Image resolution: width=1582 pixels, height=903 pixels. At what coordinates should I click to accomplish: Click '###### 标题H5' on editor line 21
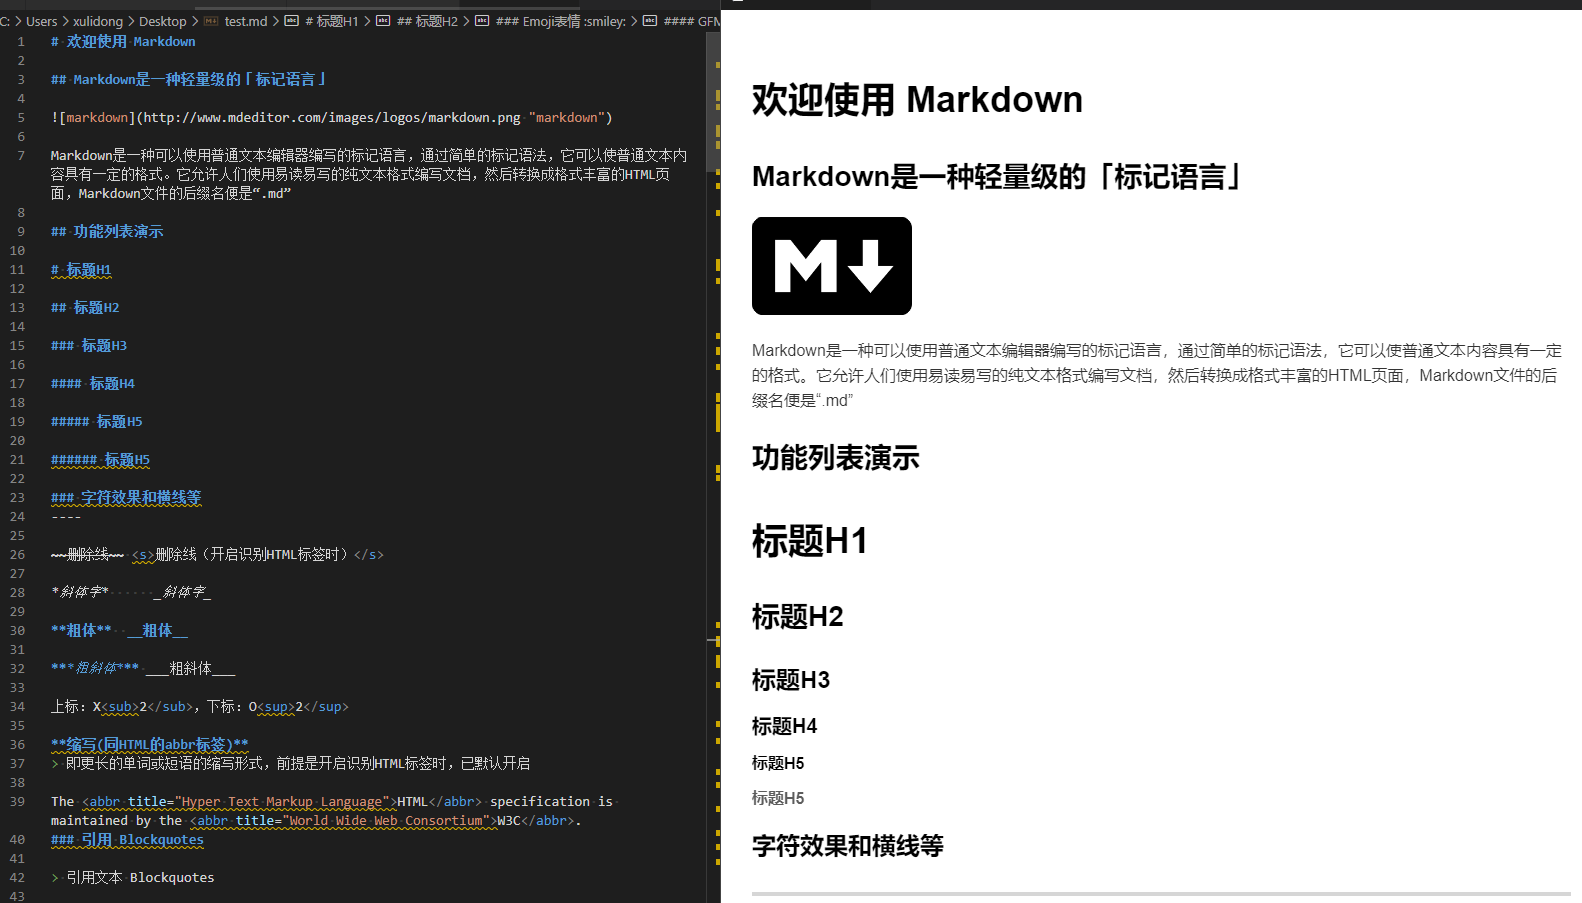100,459
